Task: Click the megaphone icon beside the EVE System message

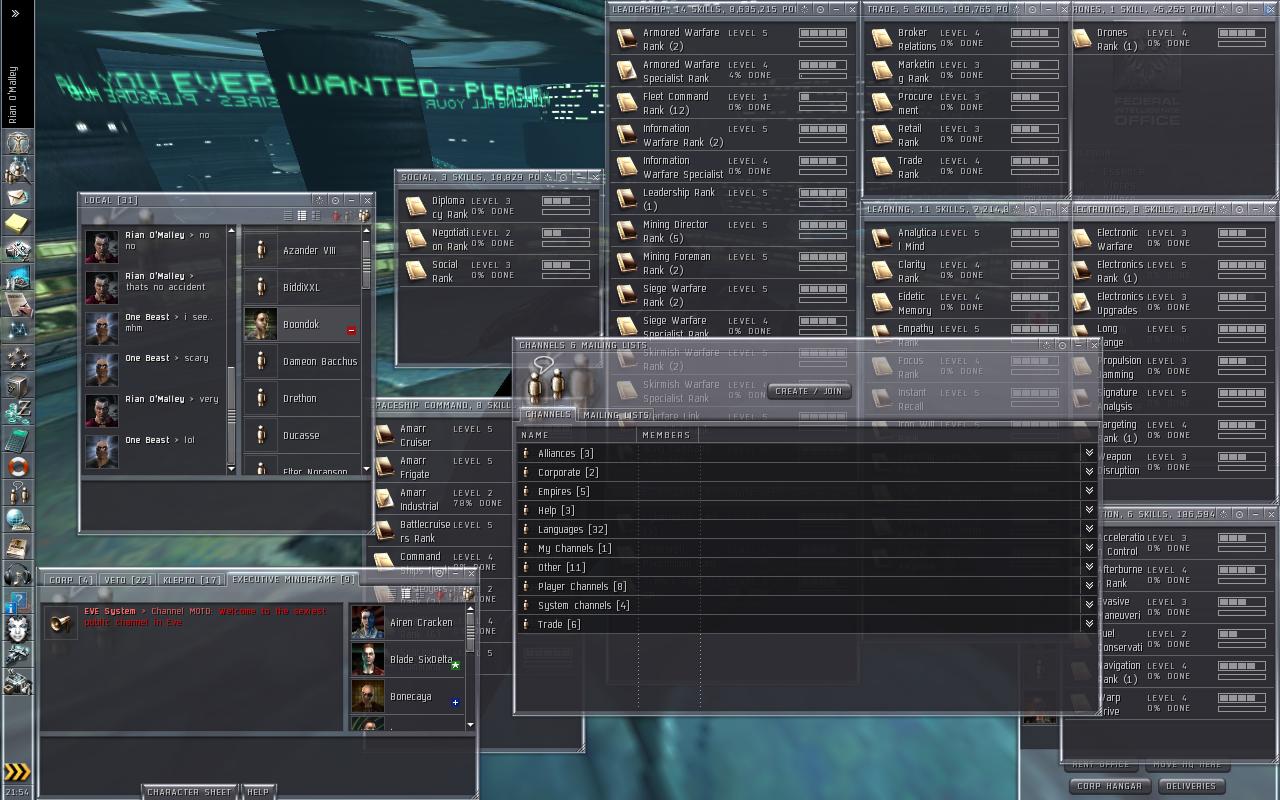Action: click(x=61, y=621)
